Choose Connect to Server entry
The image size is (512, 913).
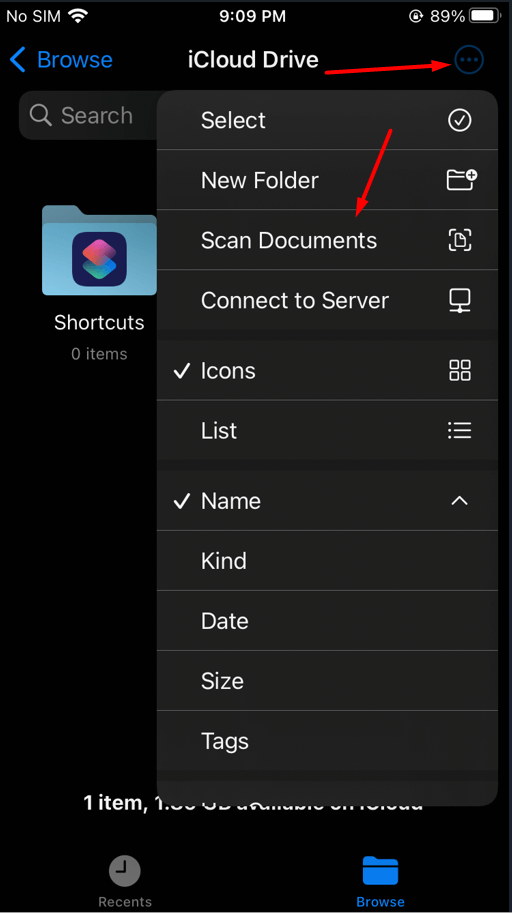click(327, 300)
